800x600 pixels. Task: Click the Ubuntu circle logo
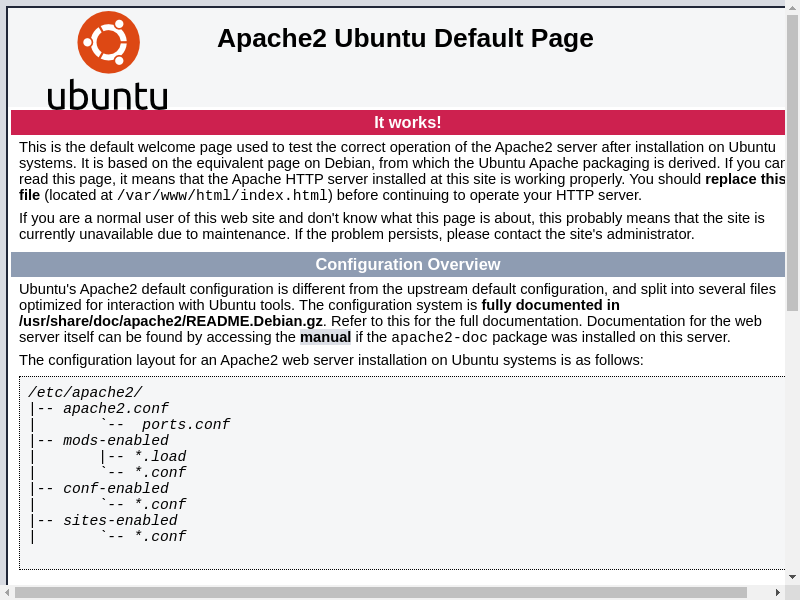tap(108, 42)
